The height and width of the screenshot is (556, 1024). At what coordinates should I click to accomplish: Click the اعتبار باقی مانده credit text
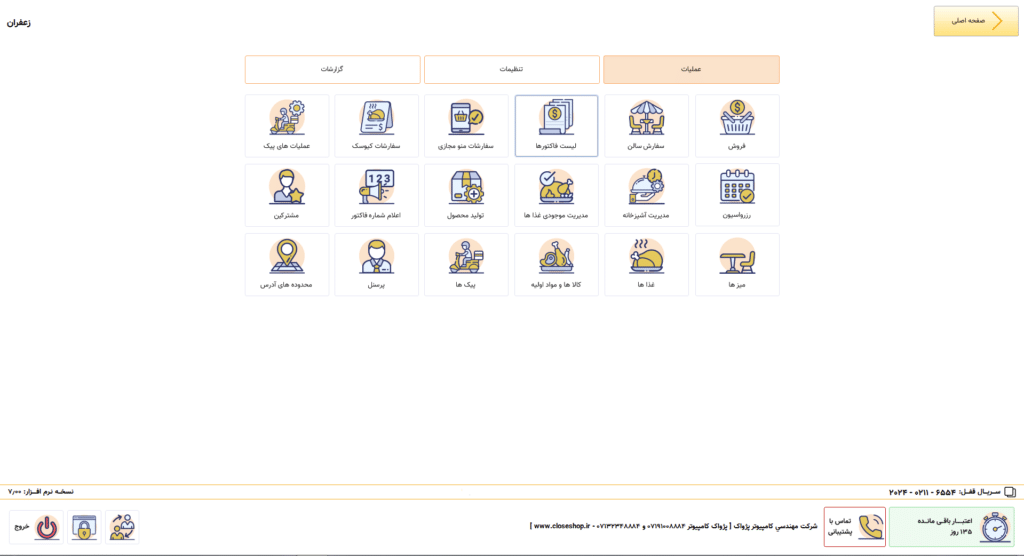(x=944, y=521)
